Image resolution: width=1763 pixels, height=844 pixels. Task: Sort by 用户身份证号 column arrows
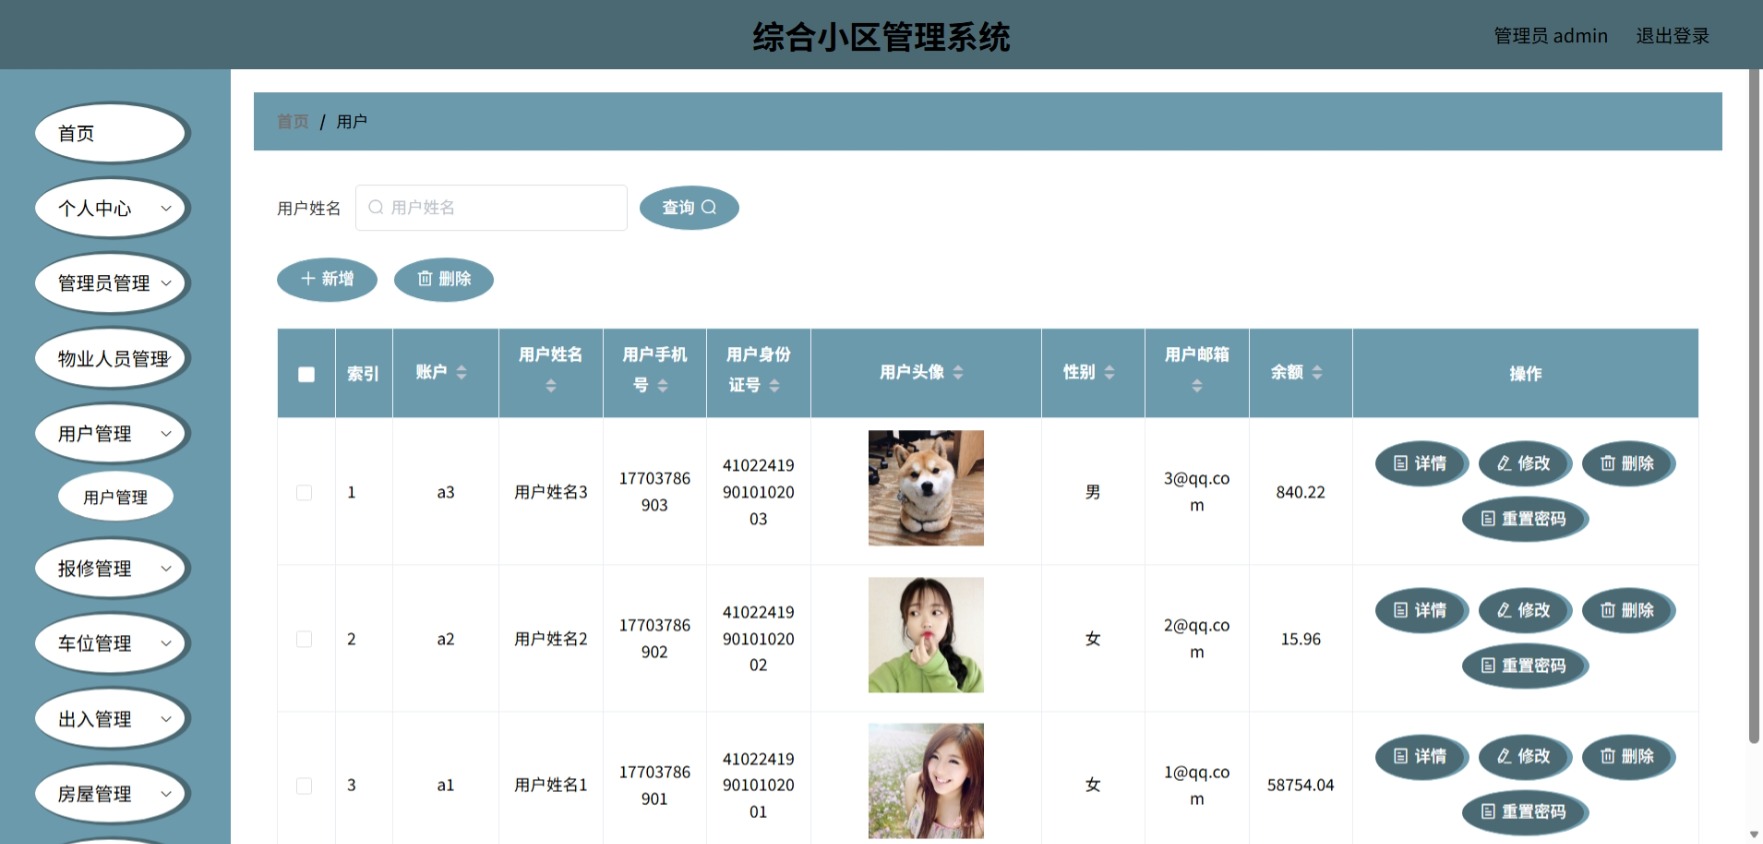(774, 385)
